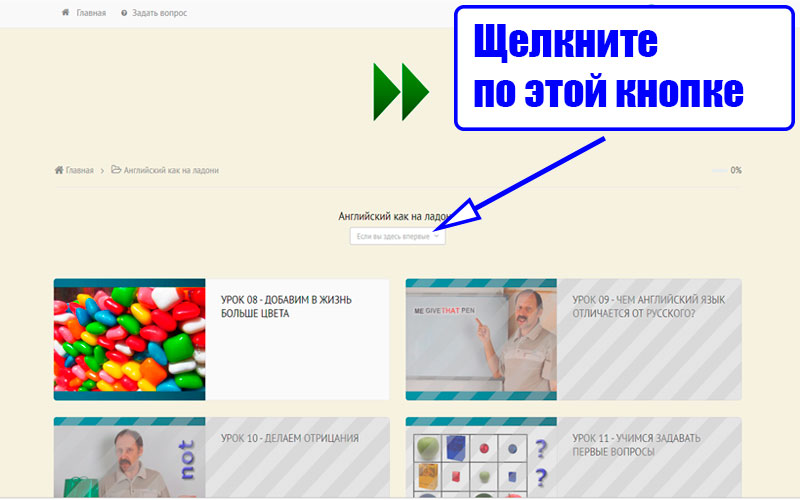Click the 0% progress value
The width and height of the screenshot is (800, 500).
pos(736,170)
